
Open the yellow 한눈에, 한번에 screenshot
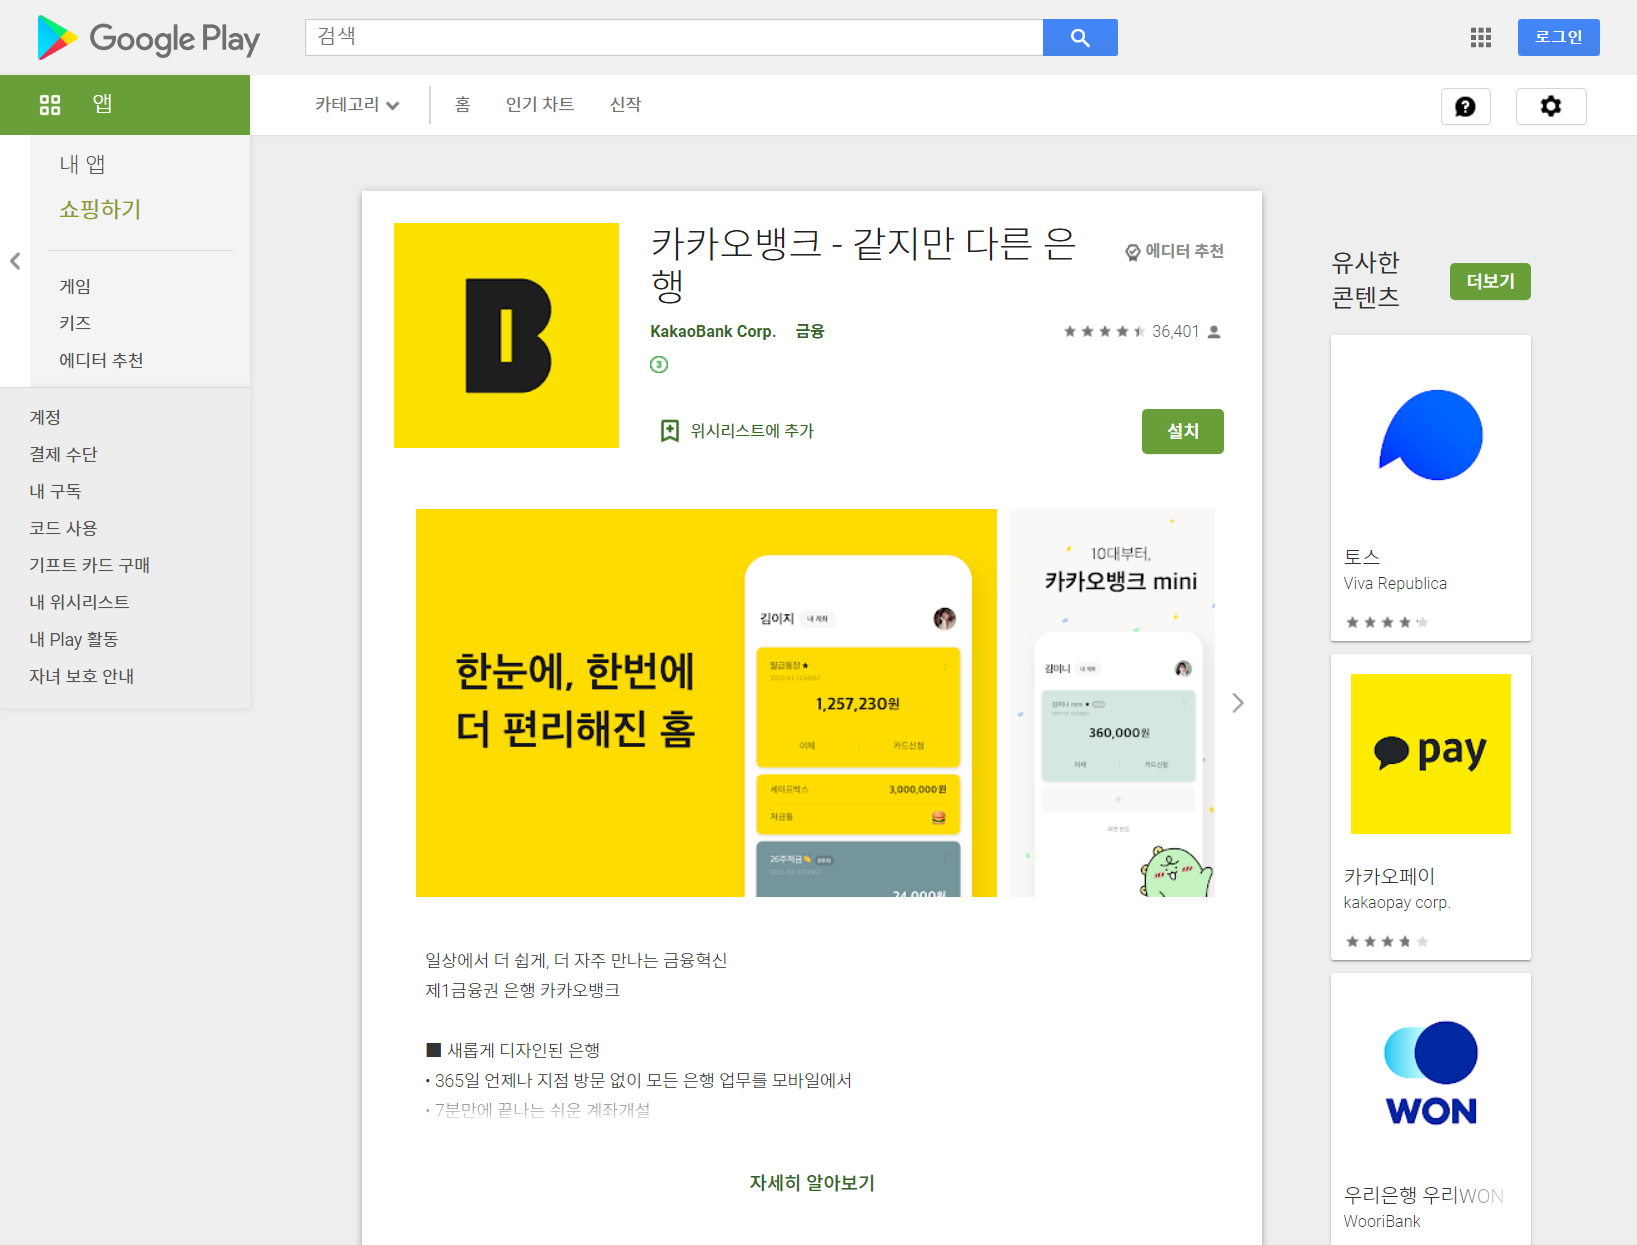tap(706, 703)
